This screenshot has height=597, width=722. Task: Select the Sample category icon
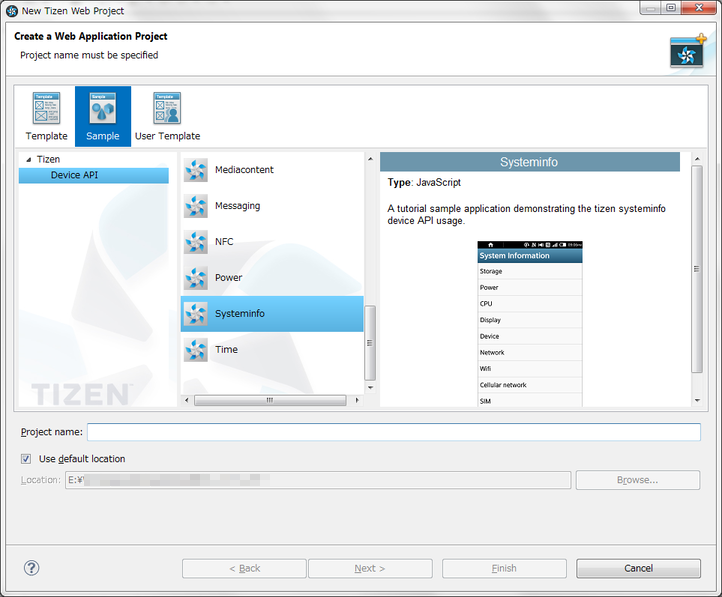pos(103,109)
